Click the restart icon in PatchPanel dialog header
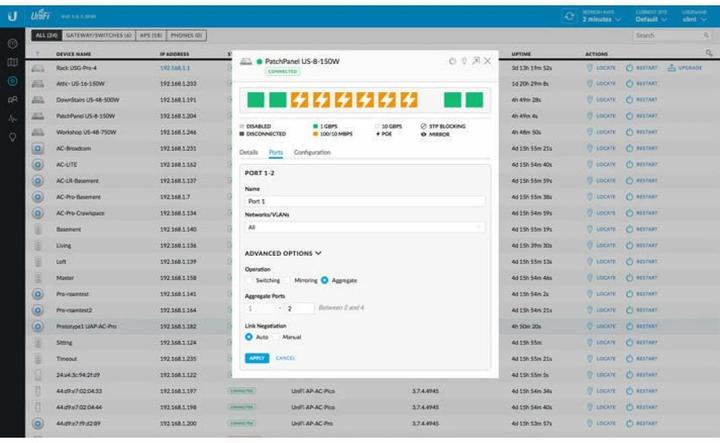 452,61
